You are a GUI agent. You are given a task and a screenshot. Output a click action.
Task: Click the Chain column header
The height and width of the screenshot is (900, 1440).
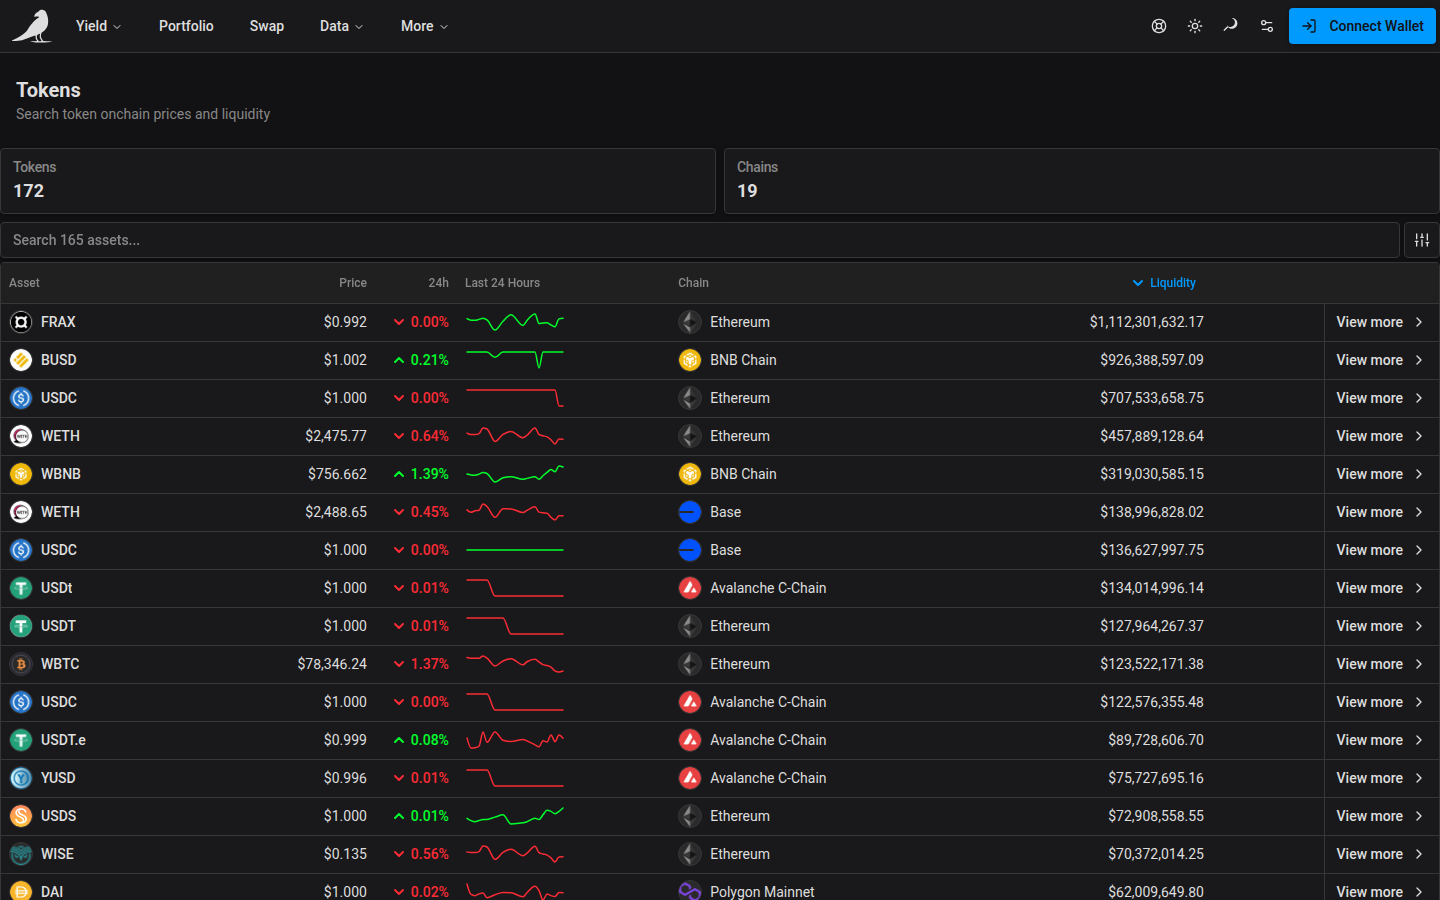point(693,283)
